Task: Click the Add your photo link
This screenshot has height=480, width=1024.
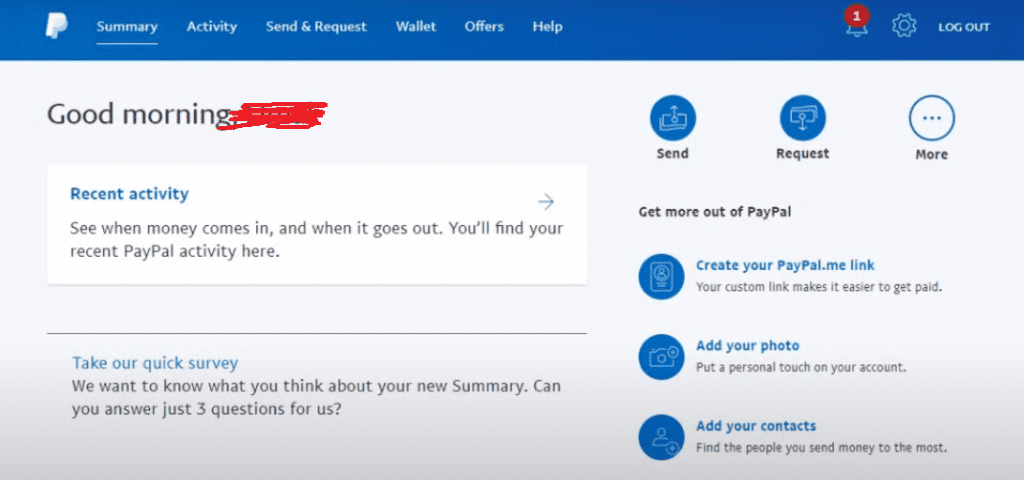Action: [x=748, y=345]
